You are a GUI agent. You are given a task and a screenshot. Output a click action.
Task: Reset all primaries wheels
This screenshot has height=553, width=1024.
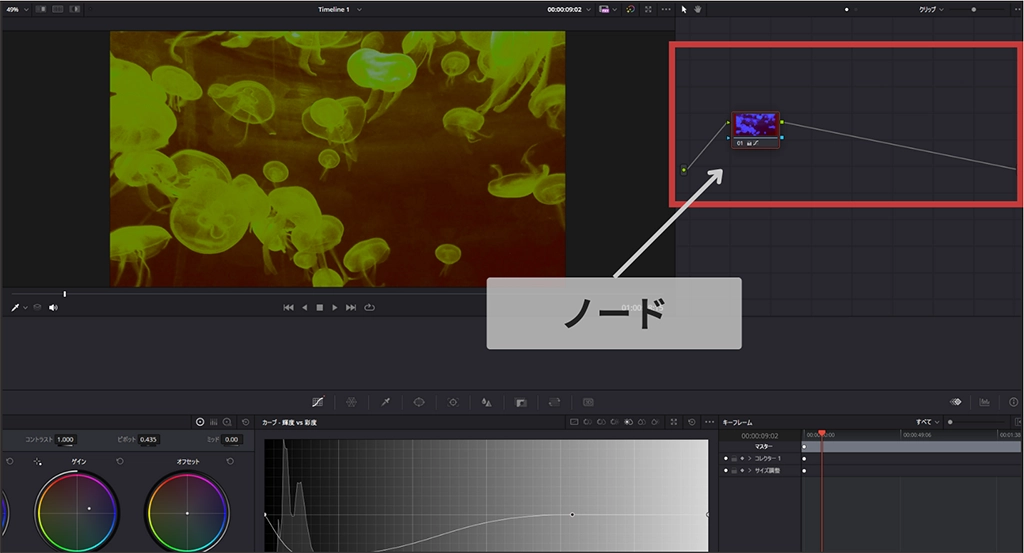coord(246,422)
